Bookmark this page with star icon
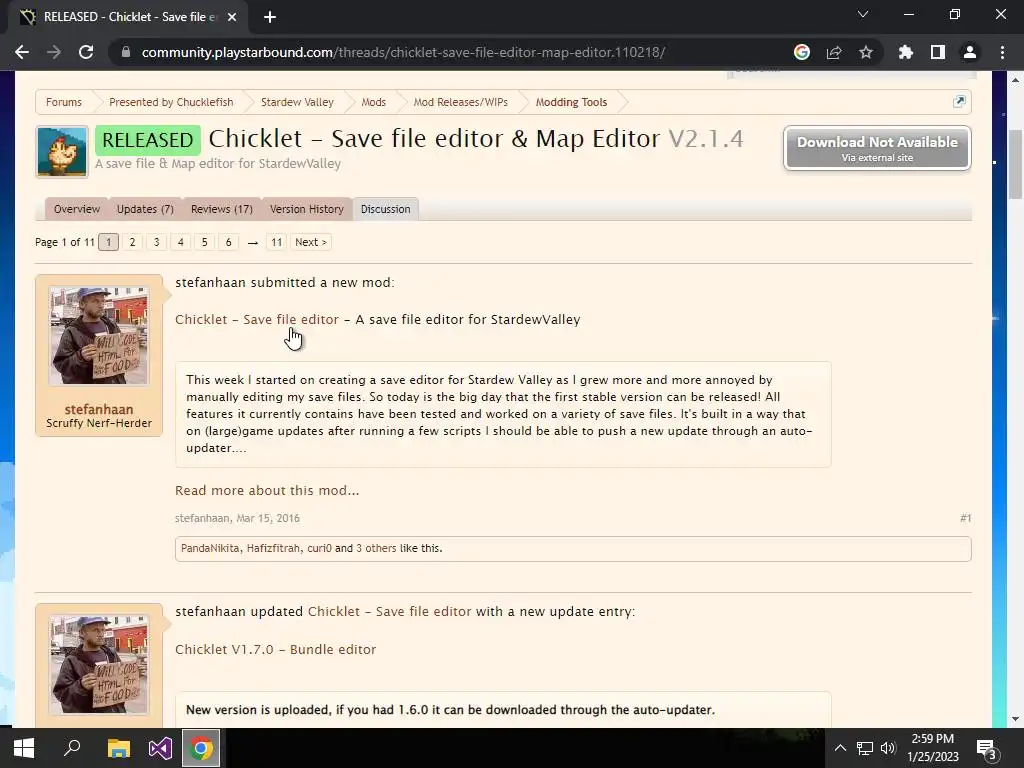The width and height of the screenshot is (1024, 768). point(866,52)
